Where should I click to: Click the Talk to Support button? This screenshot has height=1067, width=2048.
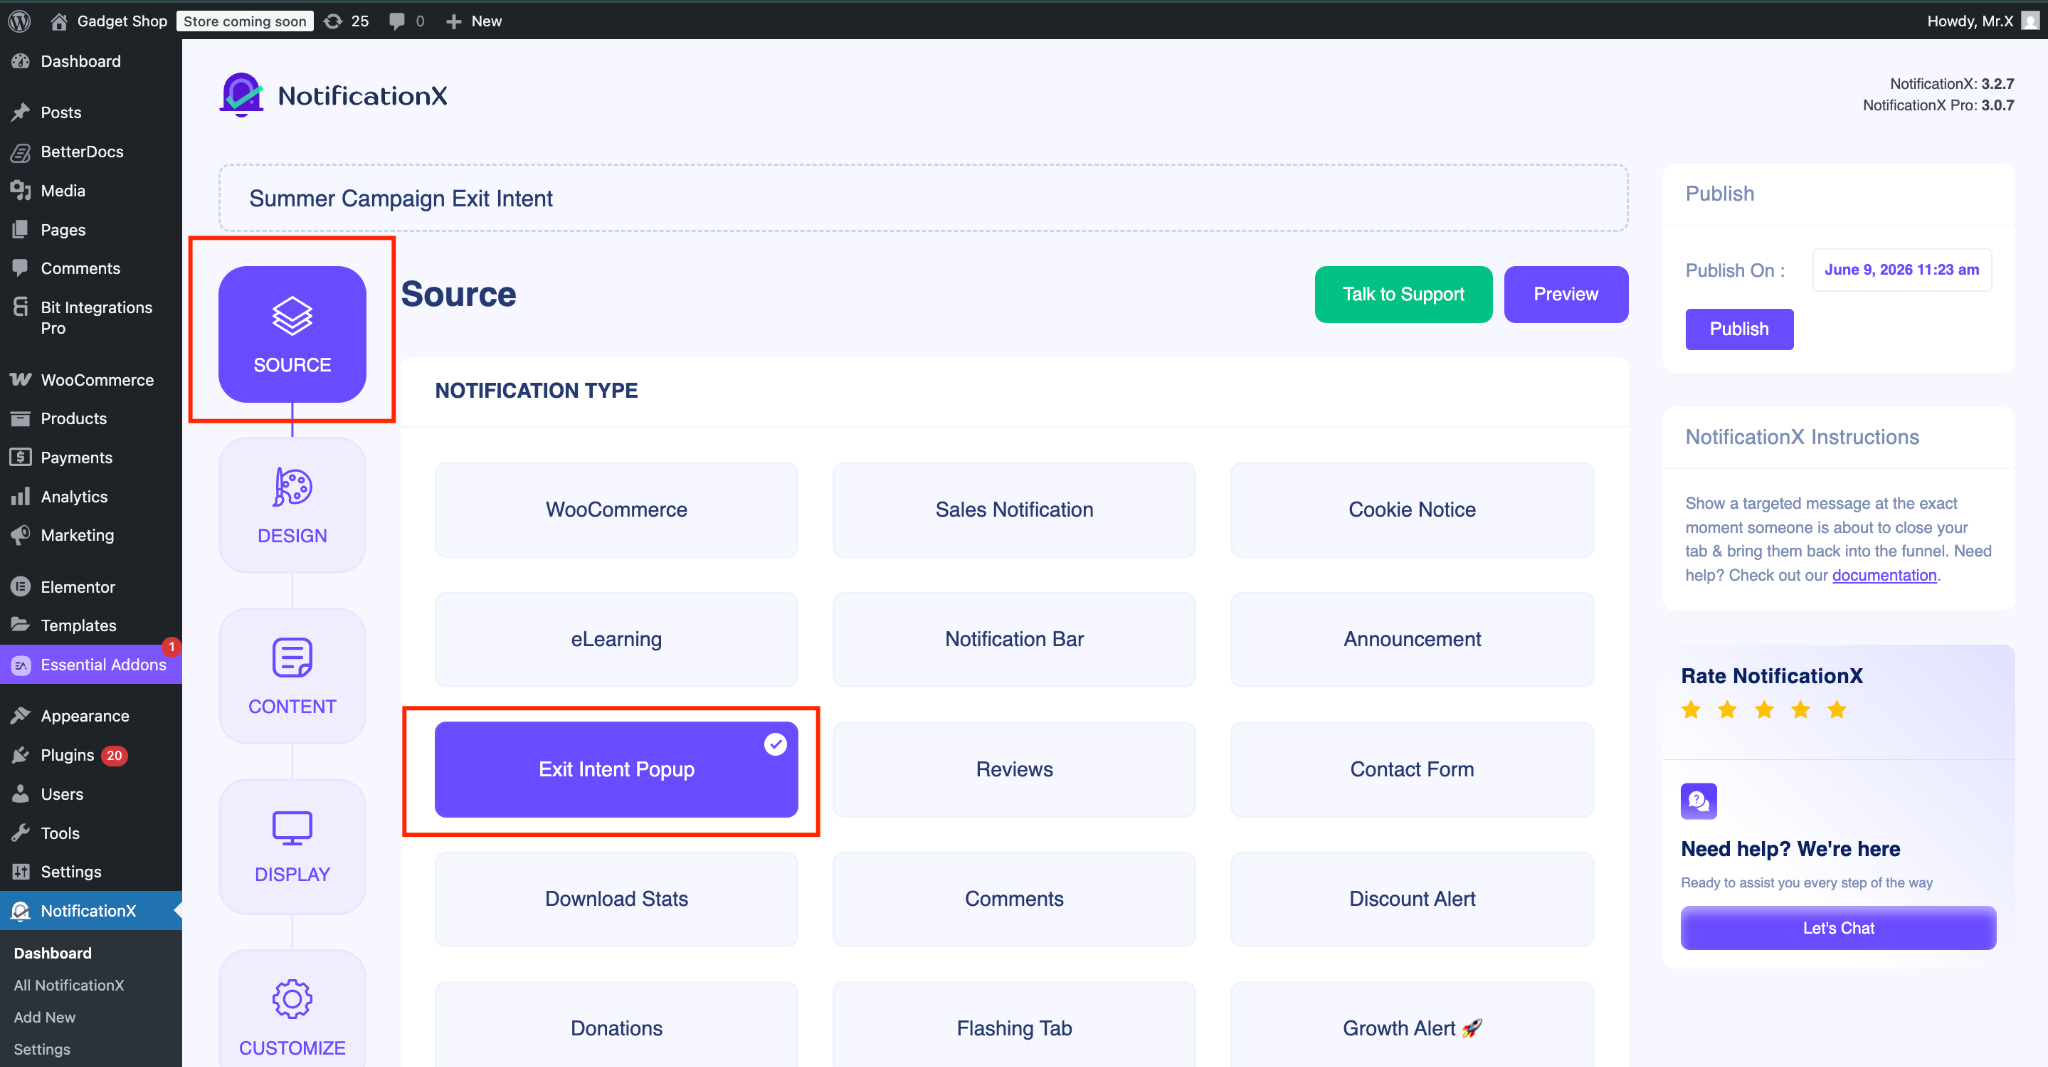1403,294
